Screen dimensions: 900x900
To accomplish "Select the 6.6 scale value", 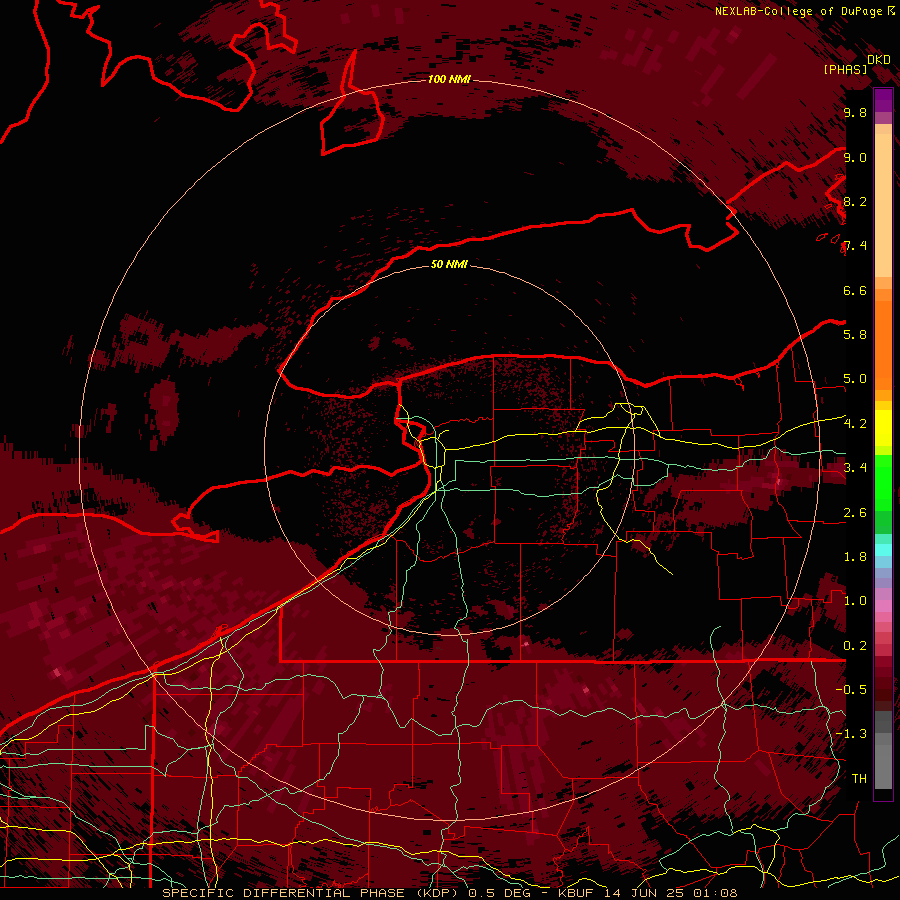I will pyautogui.click(x=855, y=290).
